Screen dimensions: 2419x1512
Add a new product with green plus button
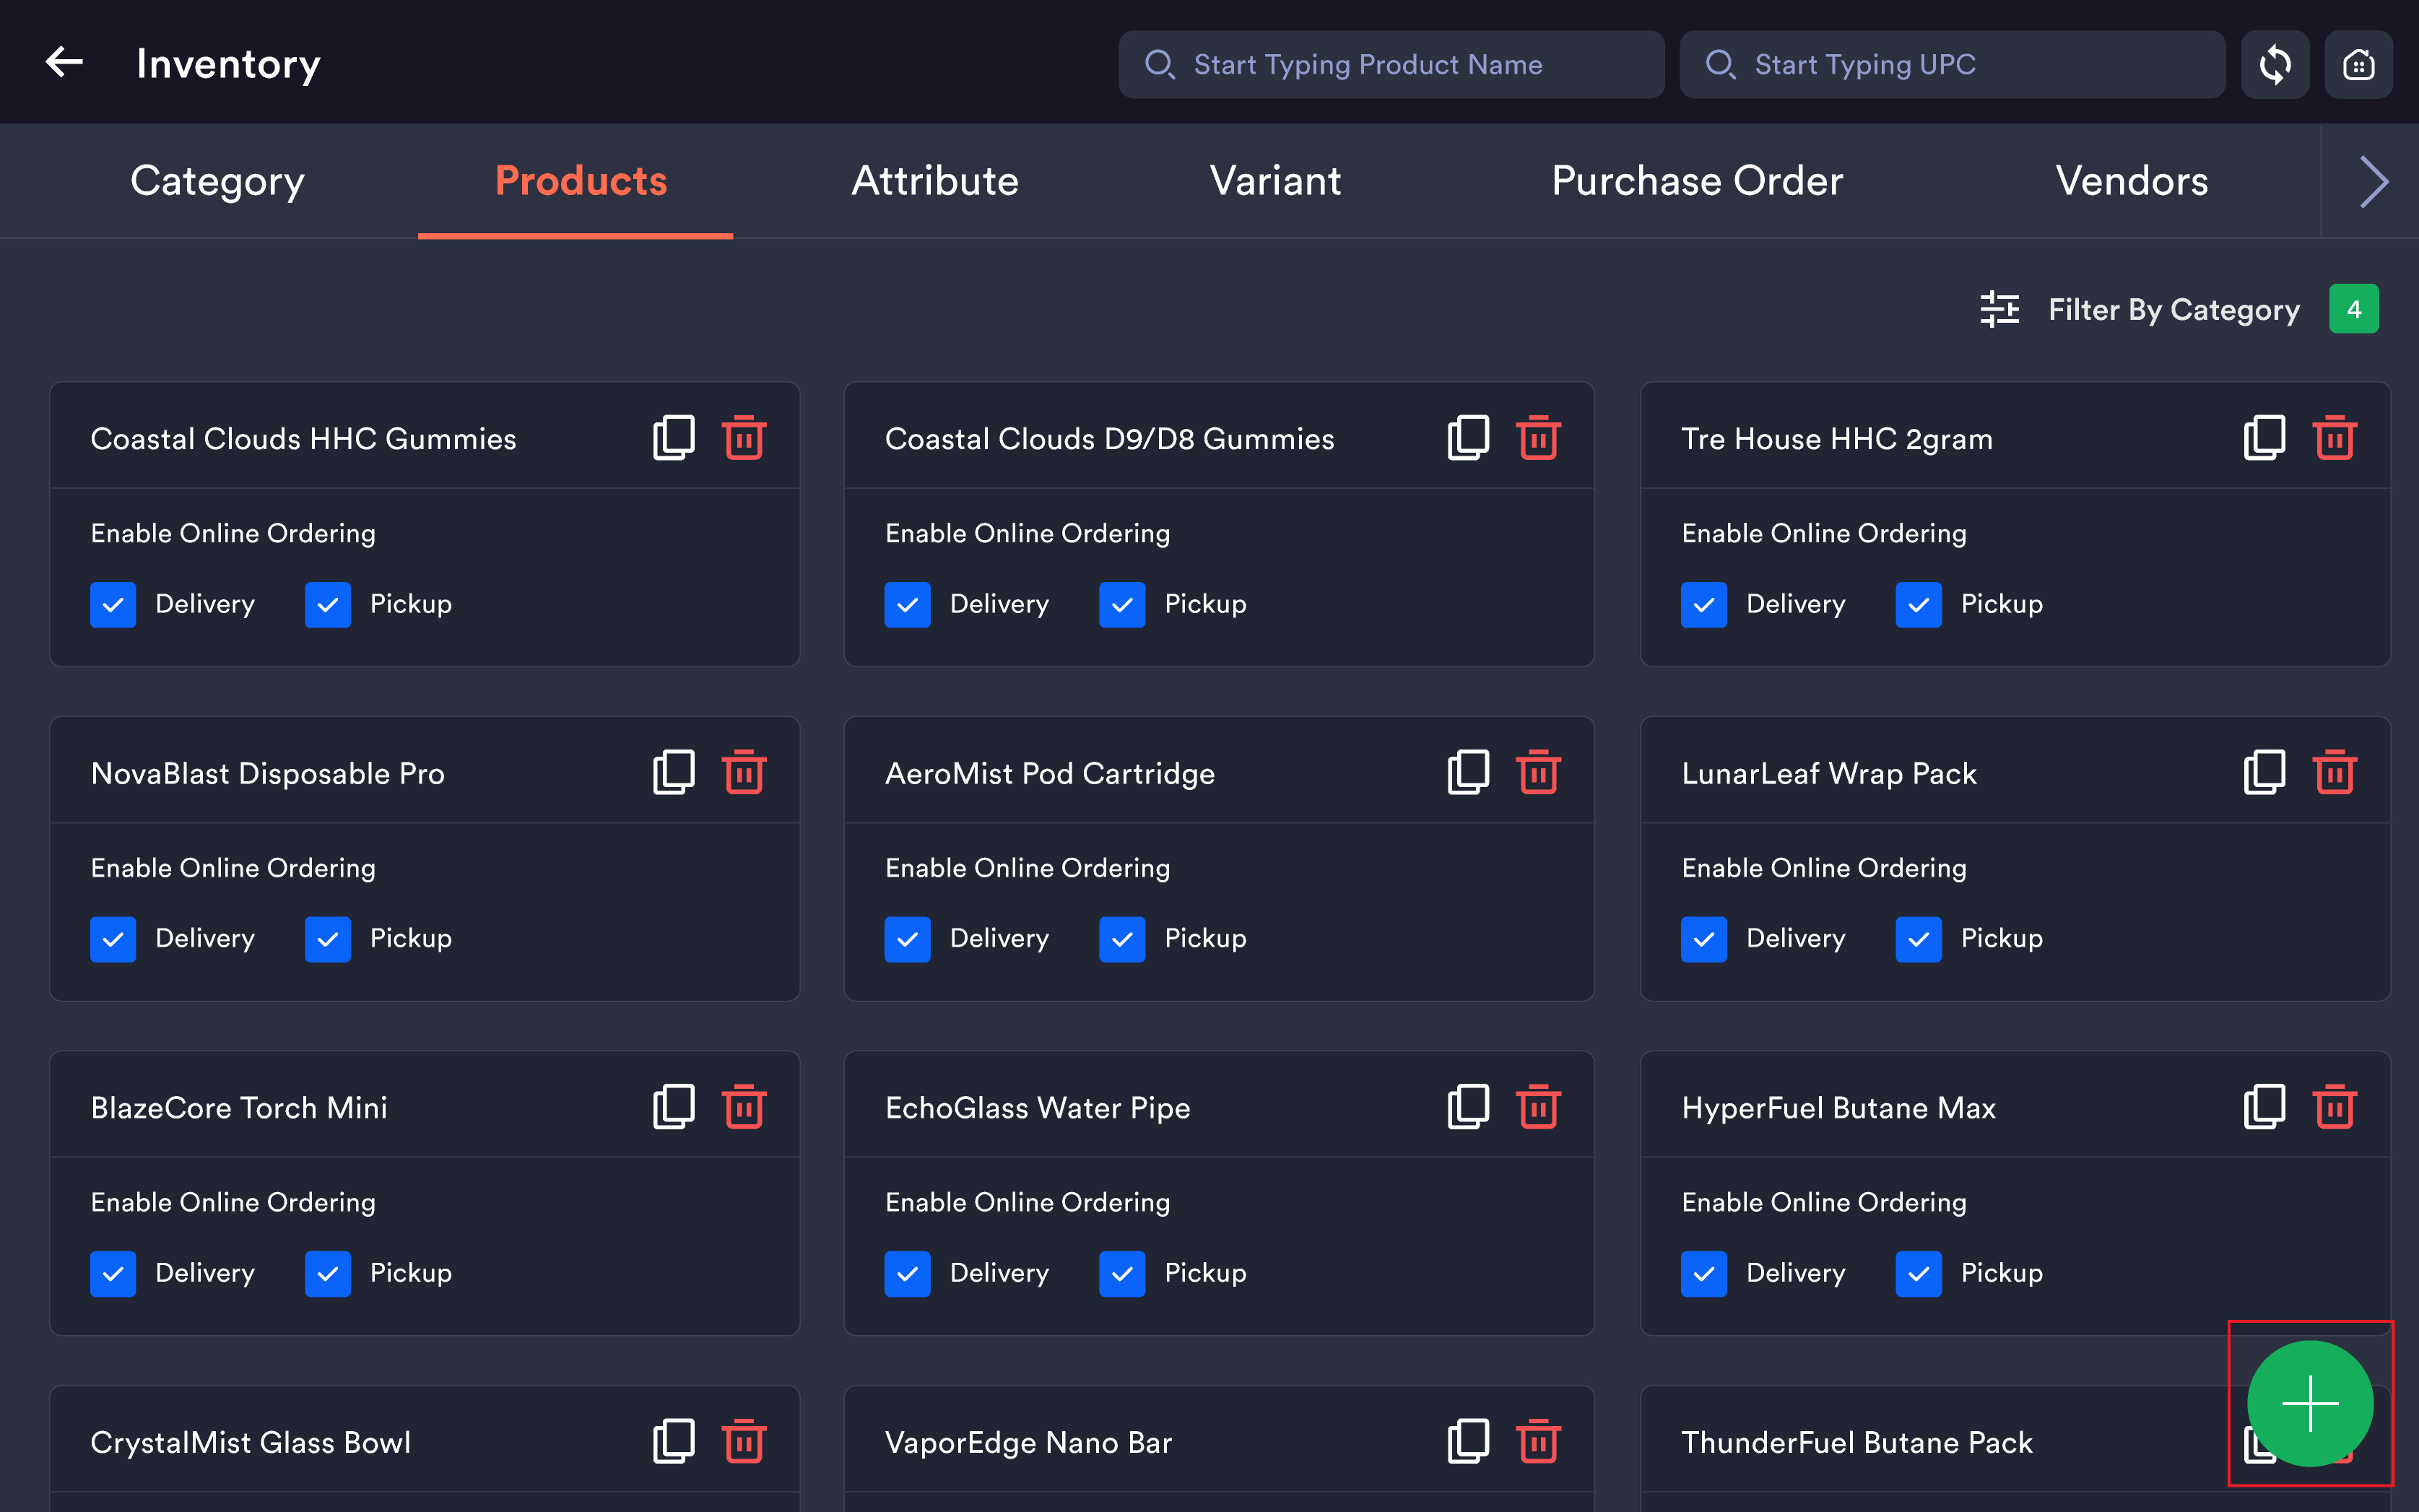(x=2309, y=1402)
